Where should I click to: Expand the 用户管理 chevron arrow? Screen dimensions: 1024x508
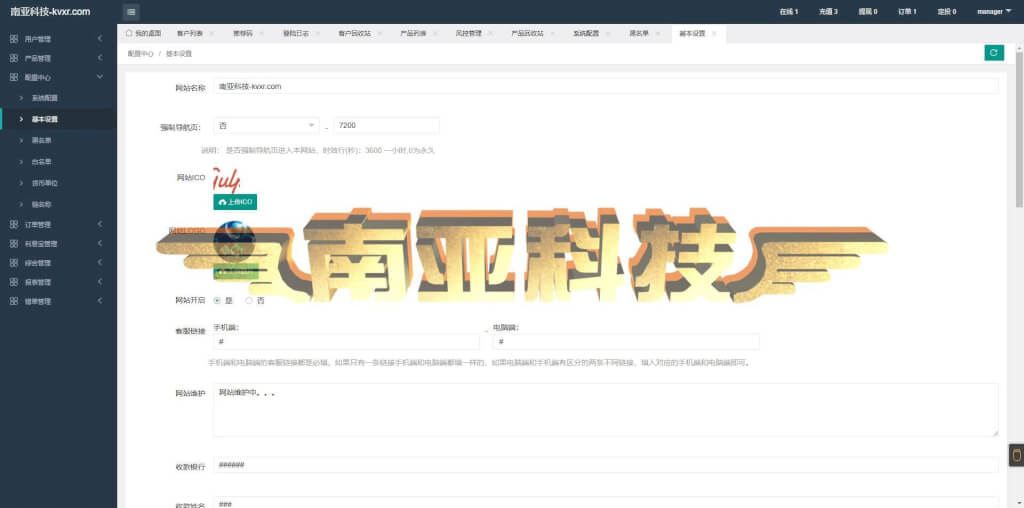(x=100, y=39)
